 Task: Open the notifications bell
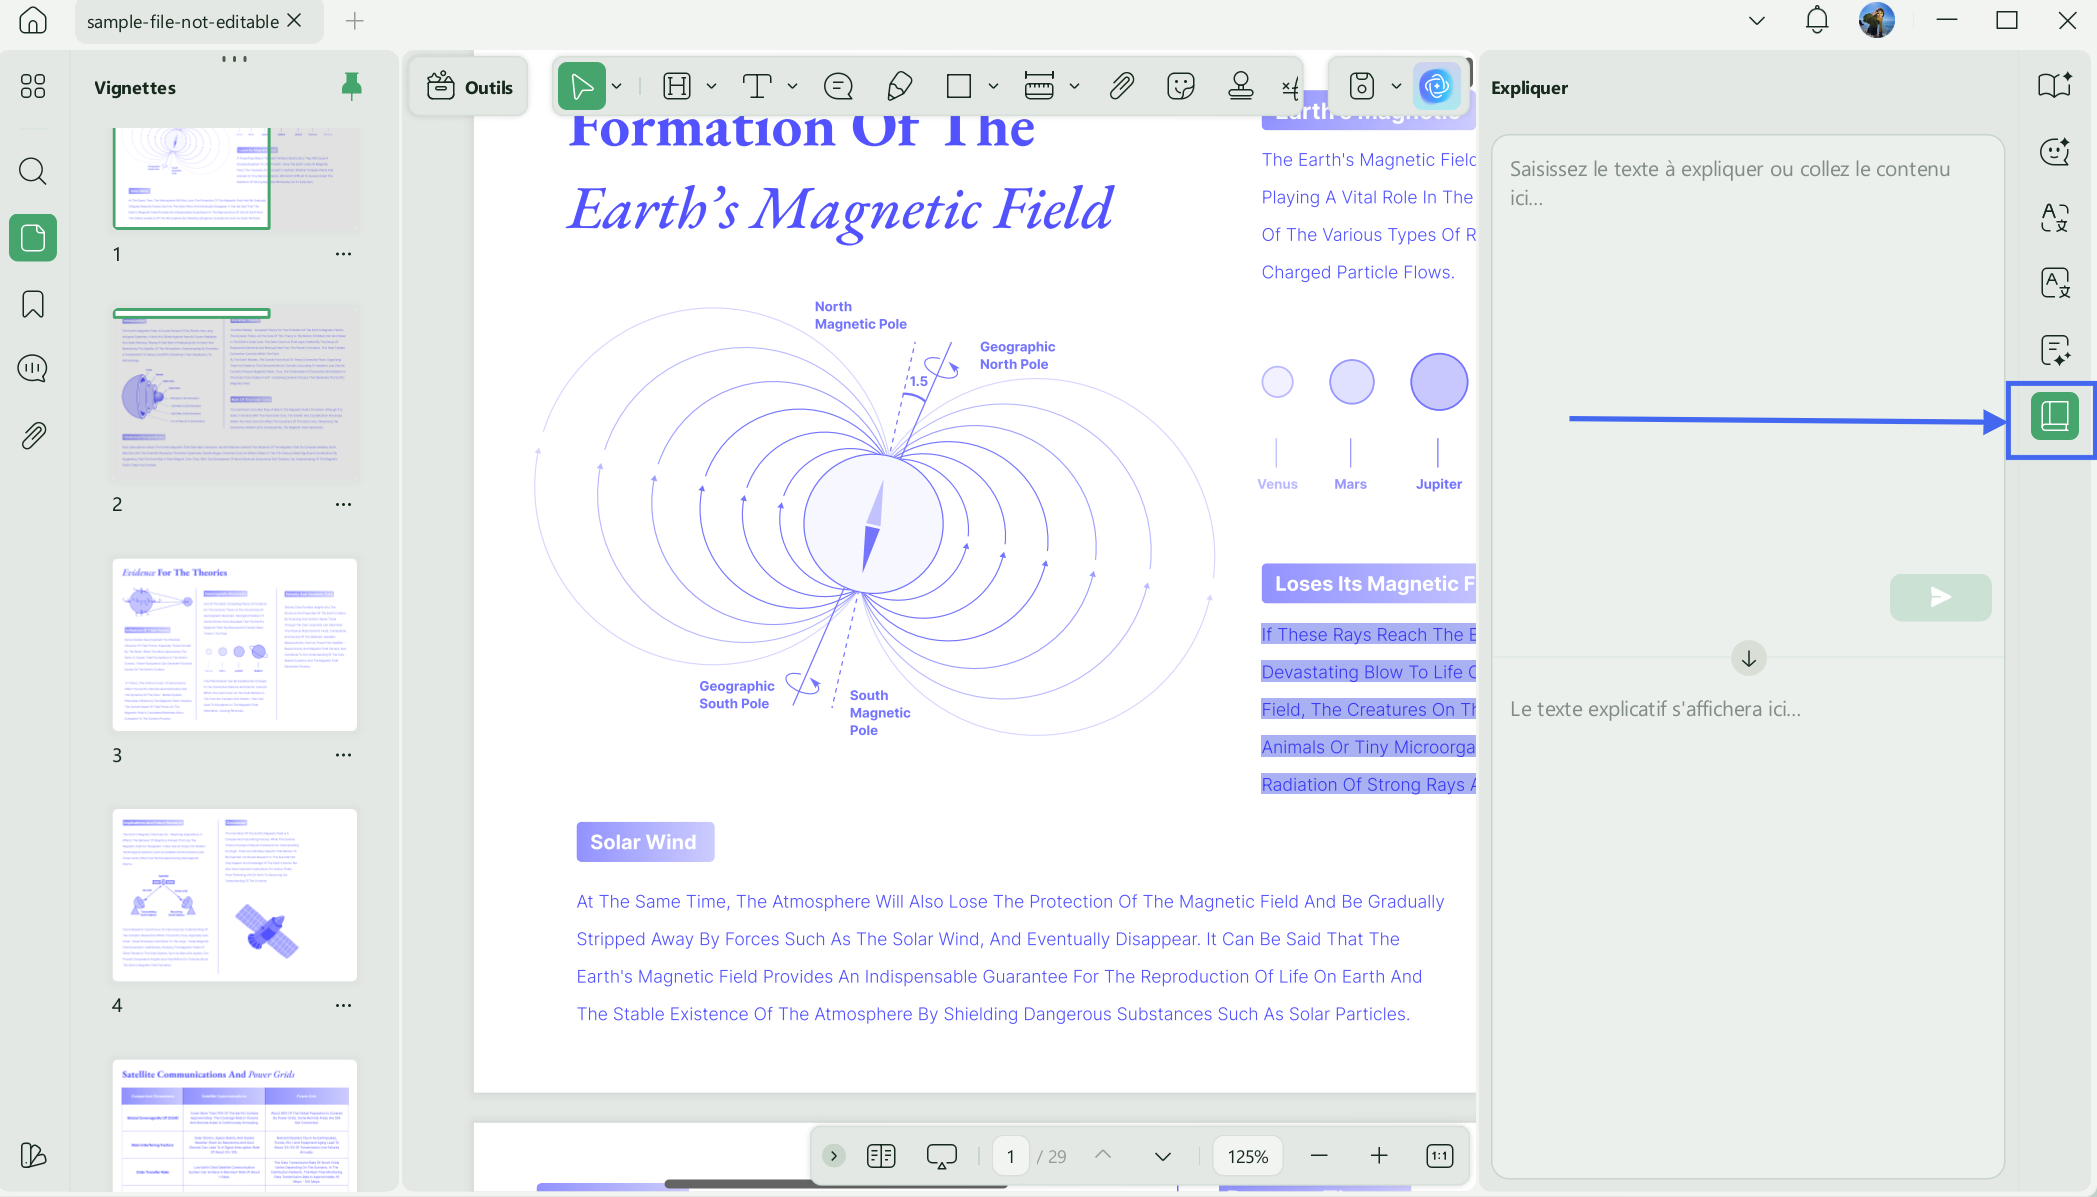(1817, 21)
